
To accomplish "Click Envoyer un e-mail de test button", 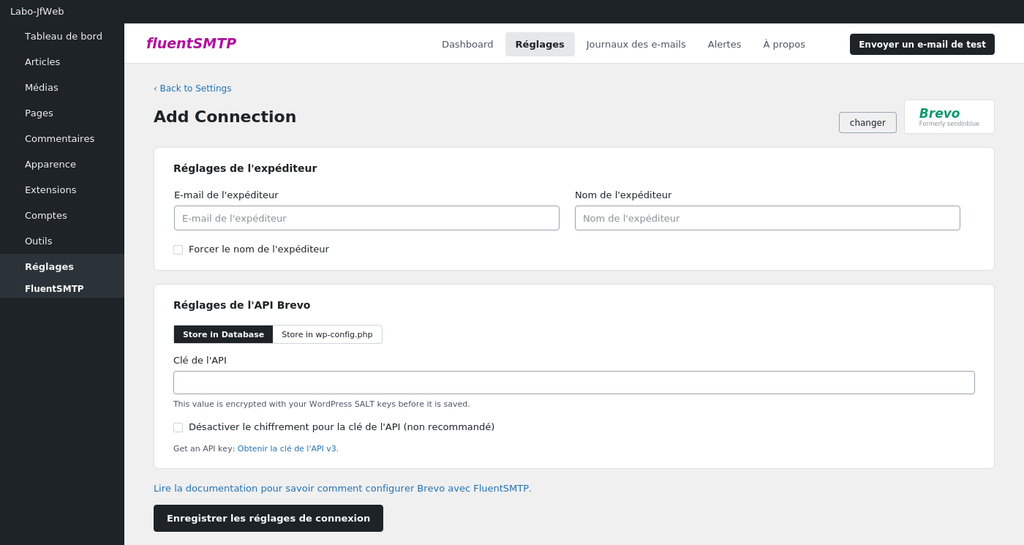I will [922, 44].
